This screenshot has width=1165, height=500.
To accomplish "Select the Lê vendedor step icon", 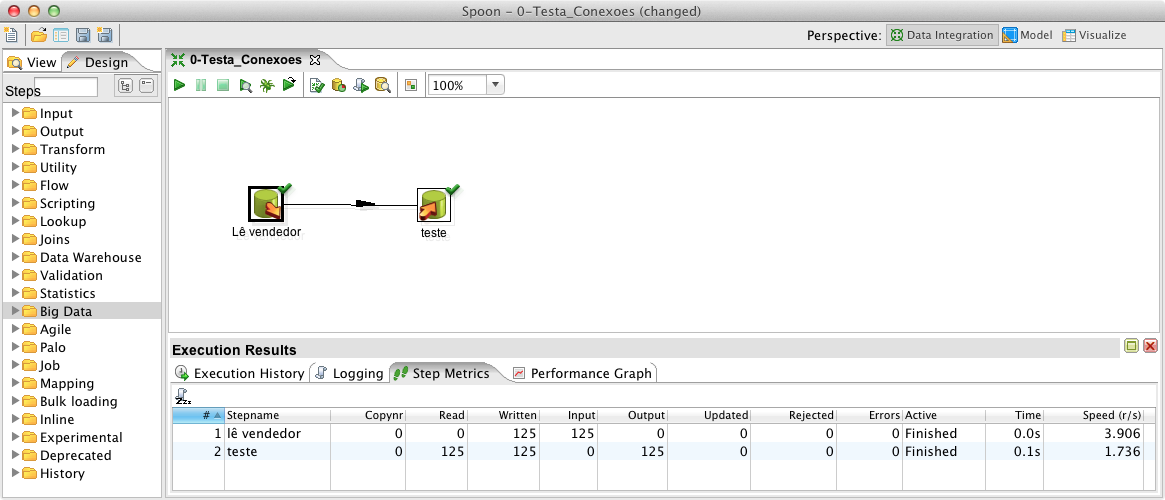I will pos(265,204).
